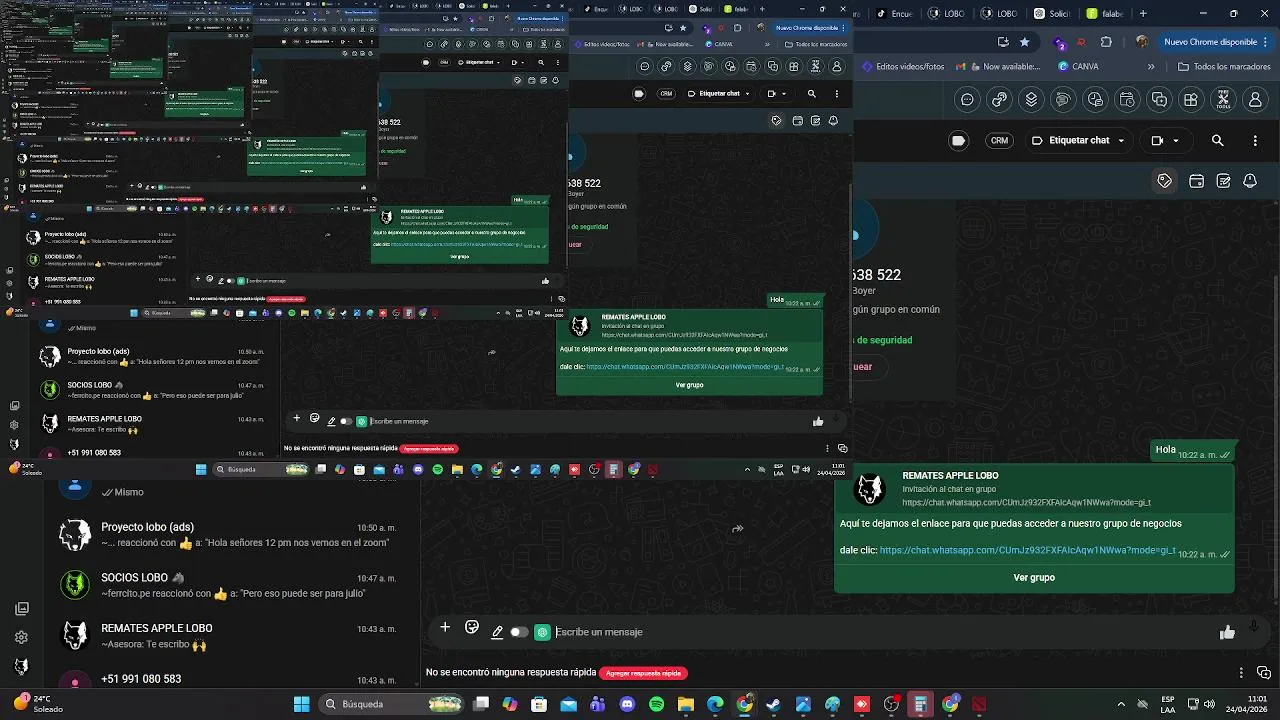Open the arrow next to the outermost video call icon
1280x720 pixels.
click(x=1175, y=141)
